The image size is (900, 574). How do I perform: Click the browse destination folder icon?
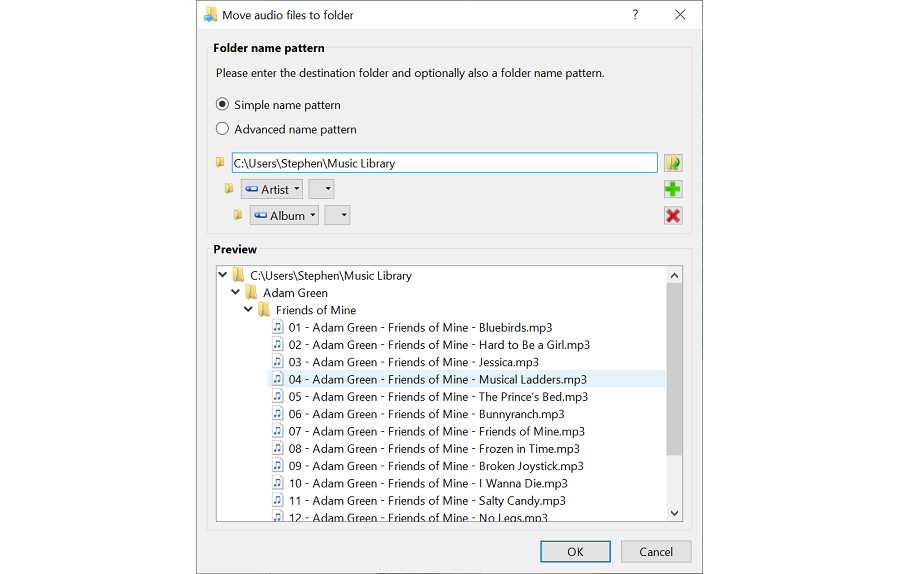click(673, 163)
